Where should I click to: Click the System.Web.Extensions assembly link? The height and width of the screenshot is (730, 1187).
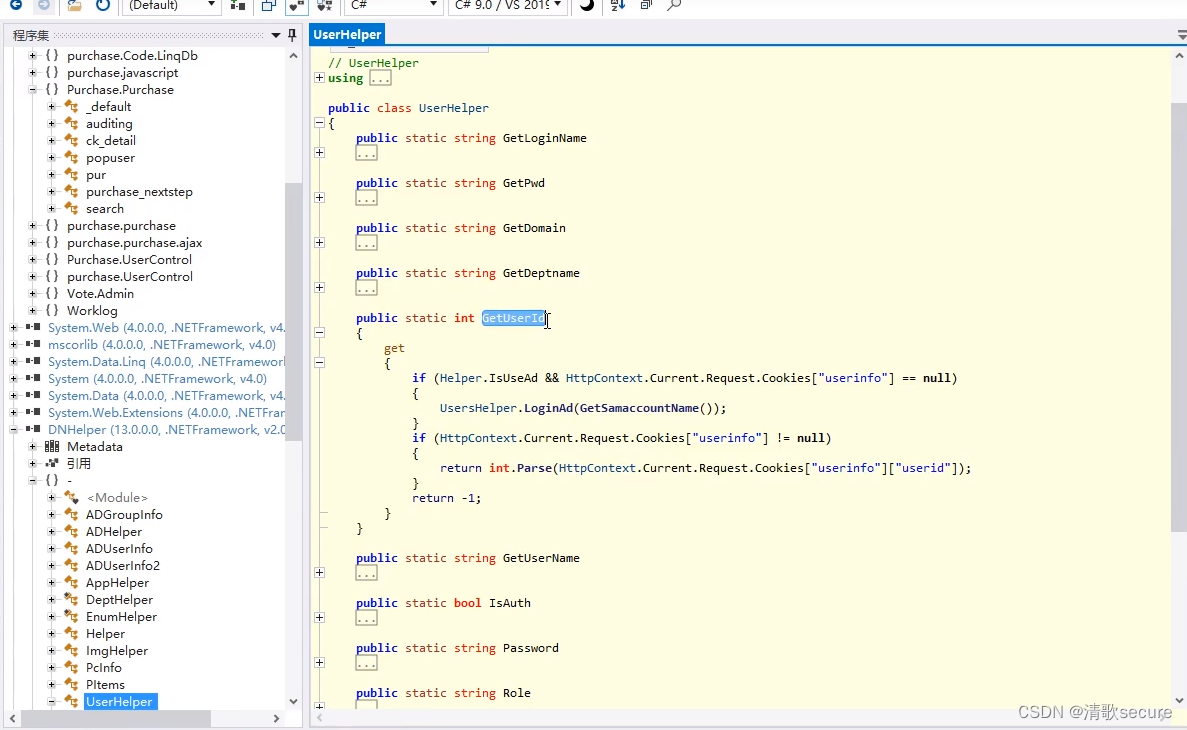point(167,413)
